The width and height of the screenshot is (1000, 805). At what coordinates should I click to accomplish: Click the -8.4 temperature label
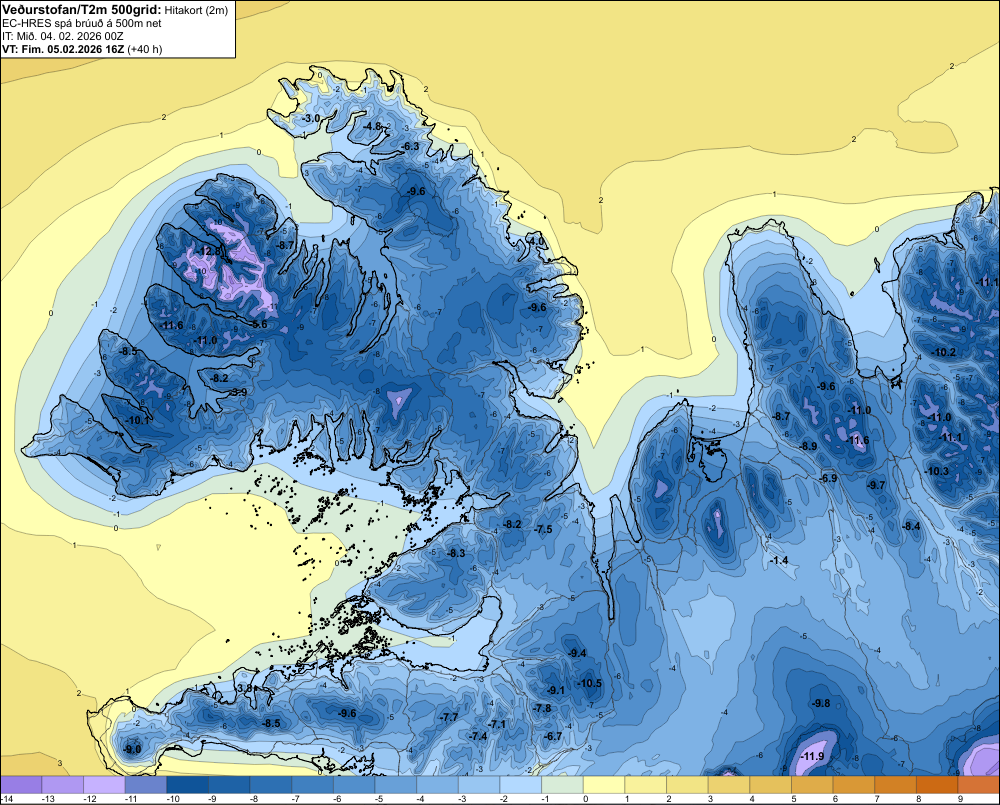pyautogui.click(x=911, y=526)
